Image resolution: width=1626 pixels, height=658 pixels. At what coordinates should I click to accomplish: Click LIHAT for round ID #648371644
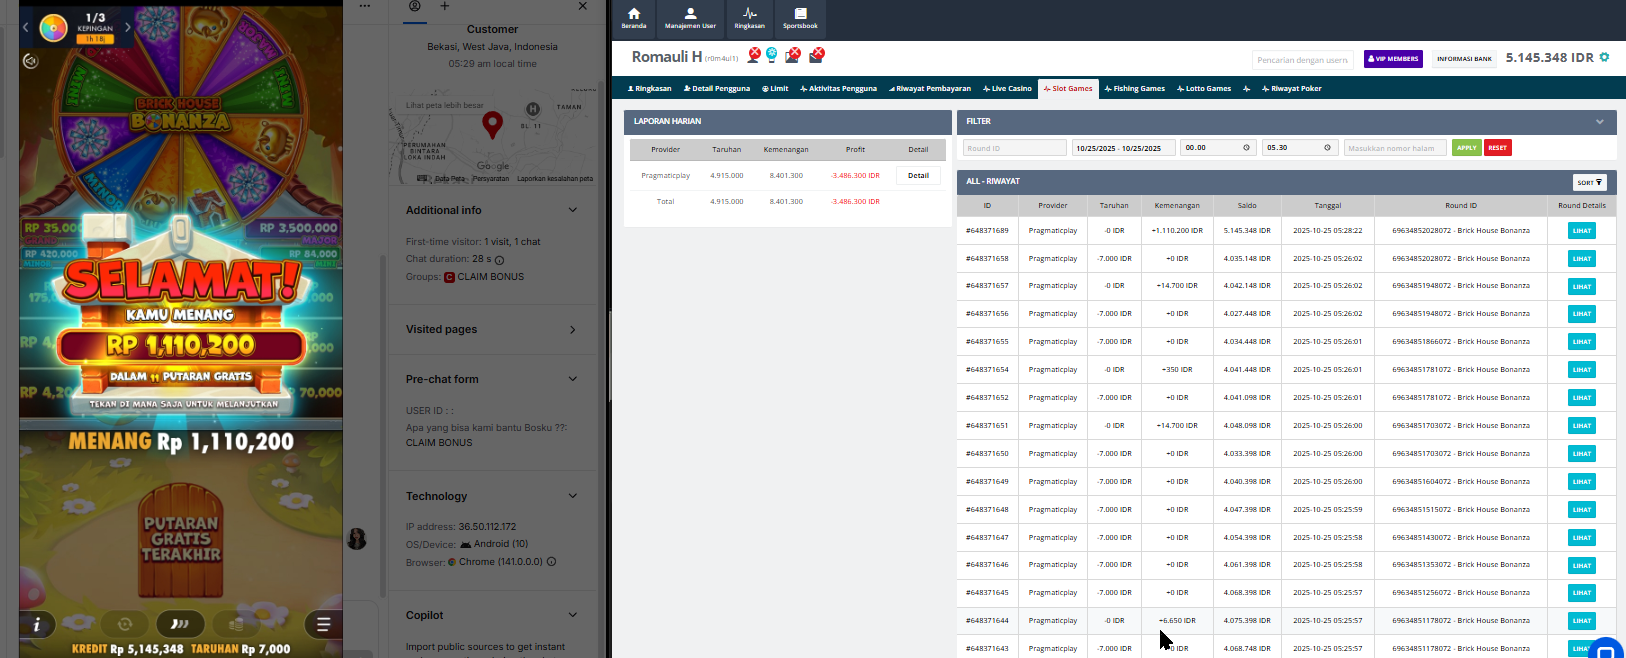[x=1581, y=621]
